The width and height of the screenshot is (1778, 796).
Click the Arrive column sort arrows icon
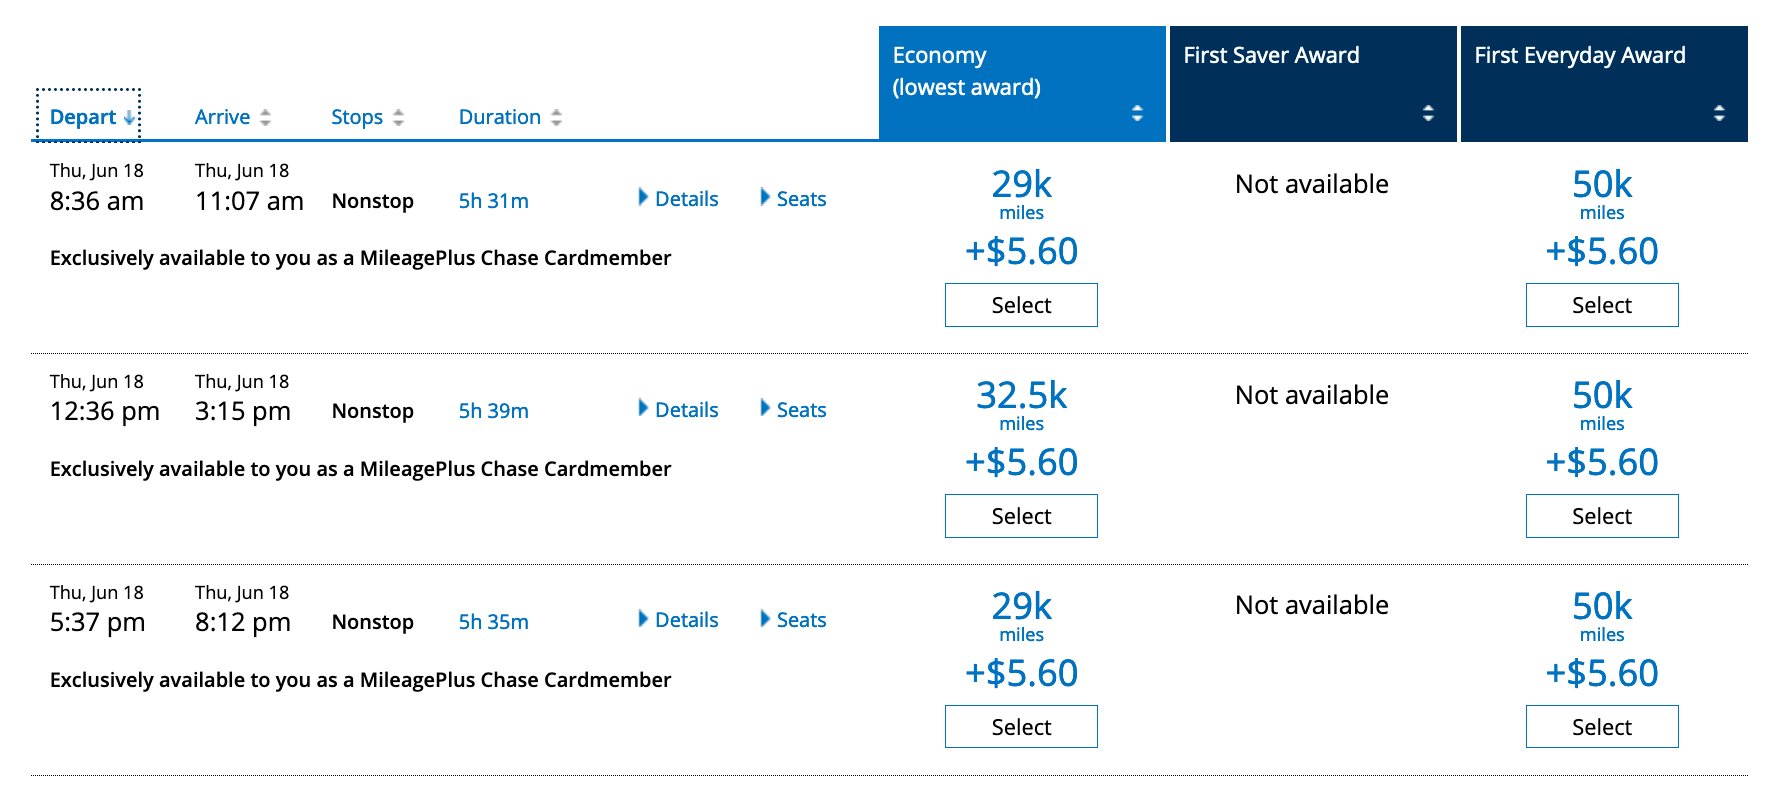(265, 118)
